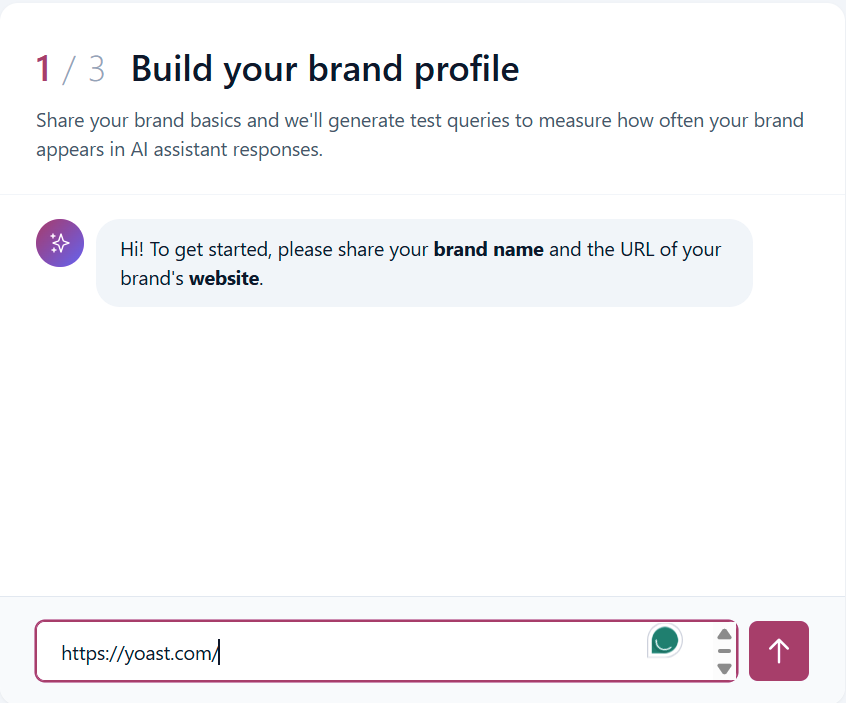The image size is (846, 703).
Task: Click the slash between the step numbers
Action: (x=69, y=70)
